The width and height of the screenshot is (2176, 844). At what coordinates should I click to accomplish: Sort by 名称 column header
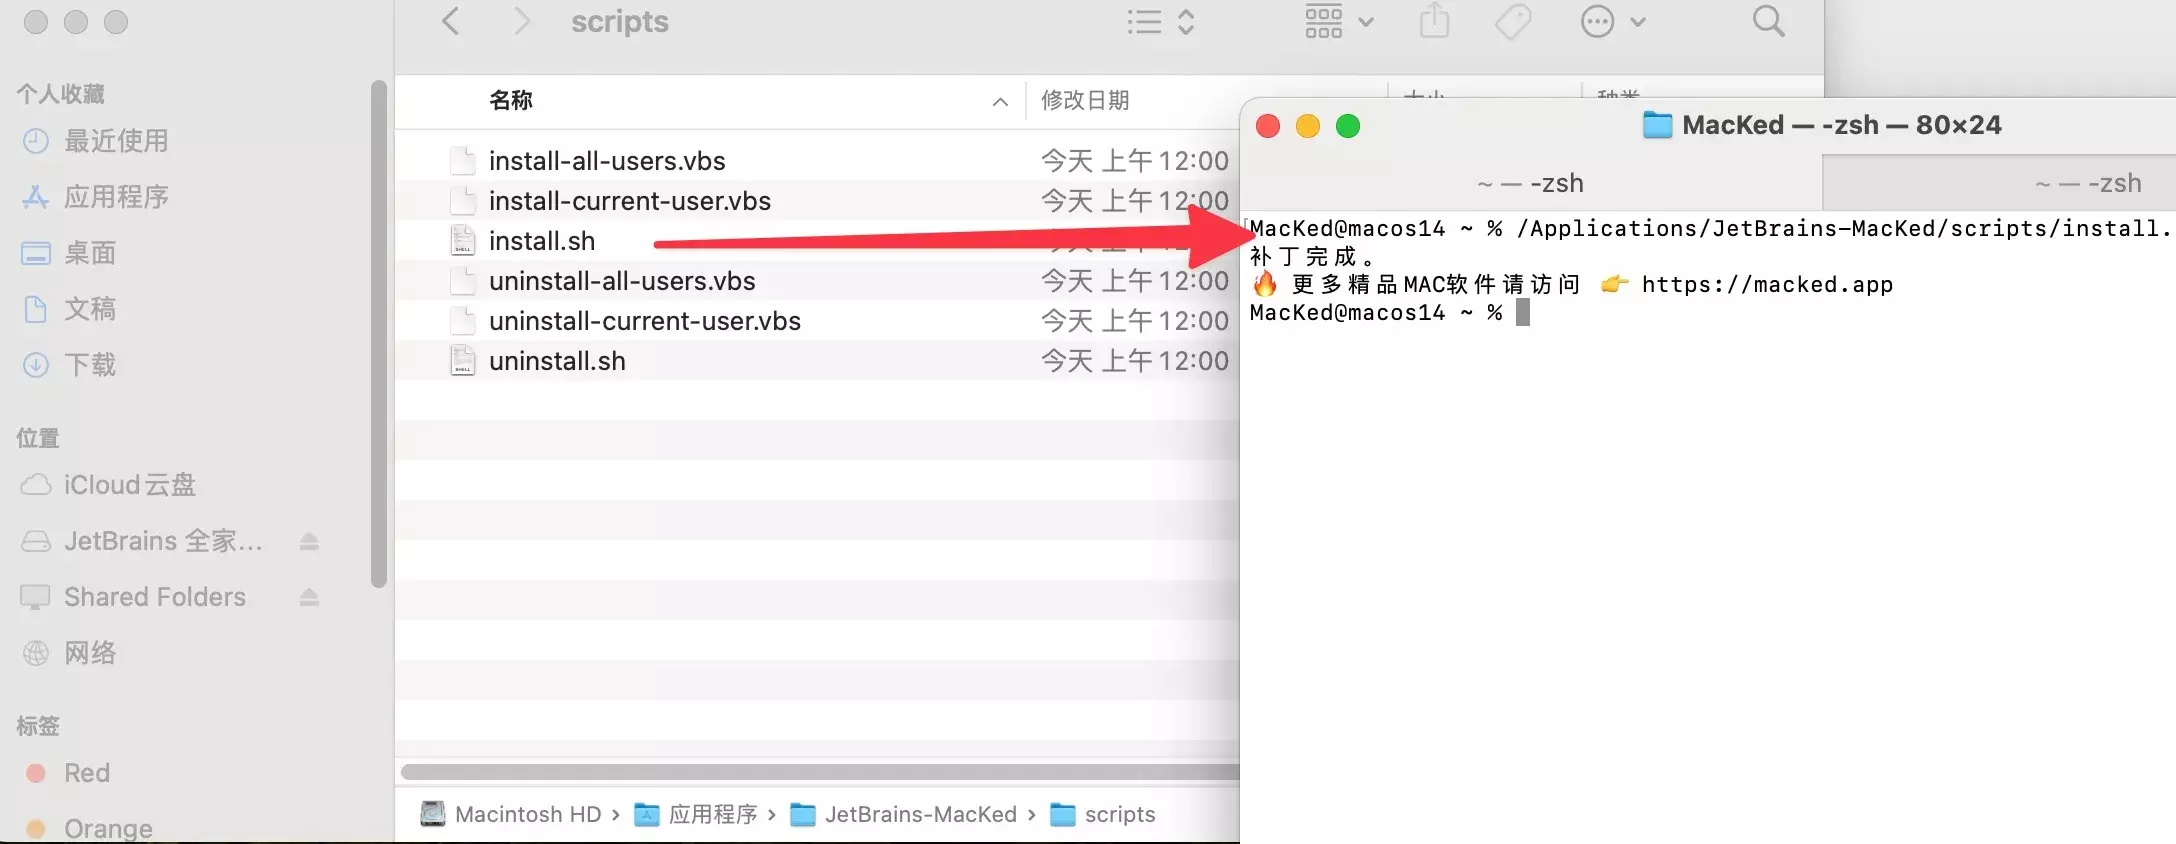click(510, 100)
